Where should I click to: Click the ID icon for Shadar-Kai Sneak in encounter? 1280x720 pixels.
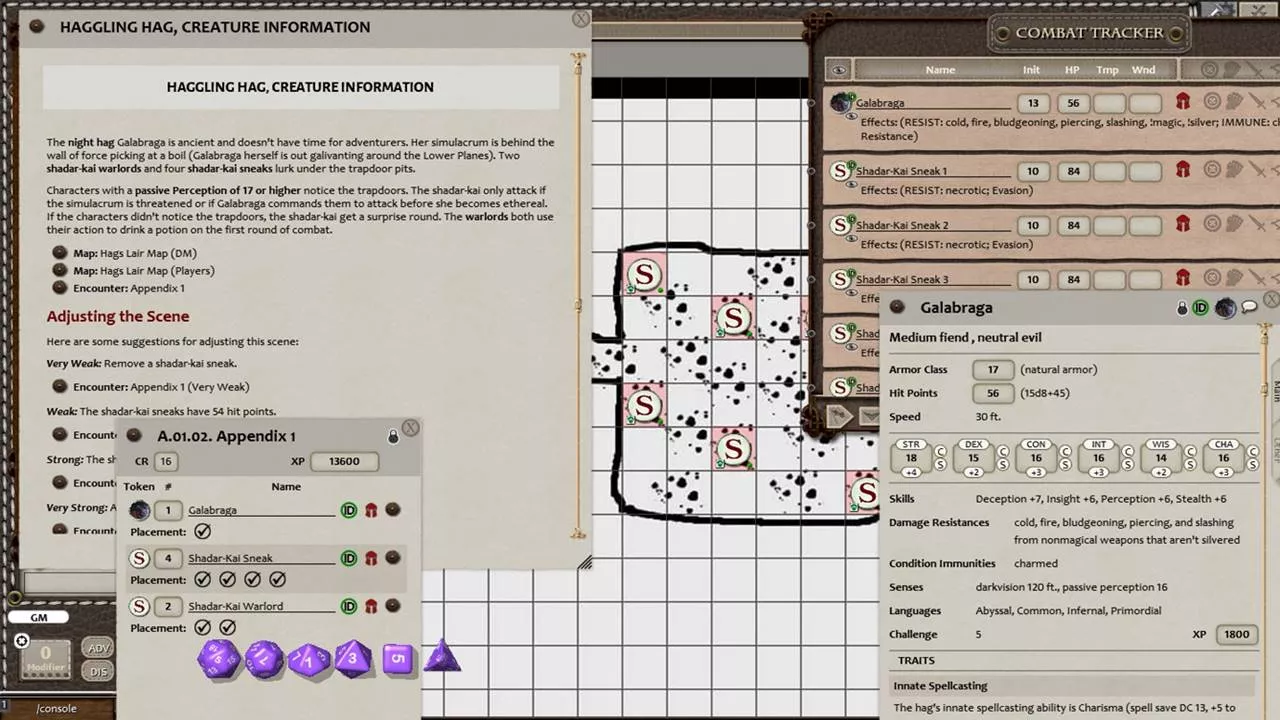(349, 558)
